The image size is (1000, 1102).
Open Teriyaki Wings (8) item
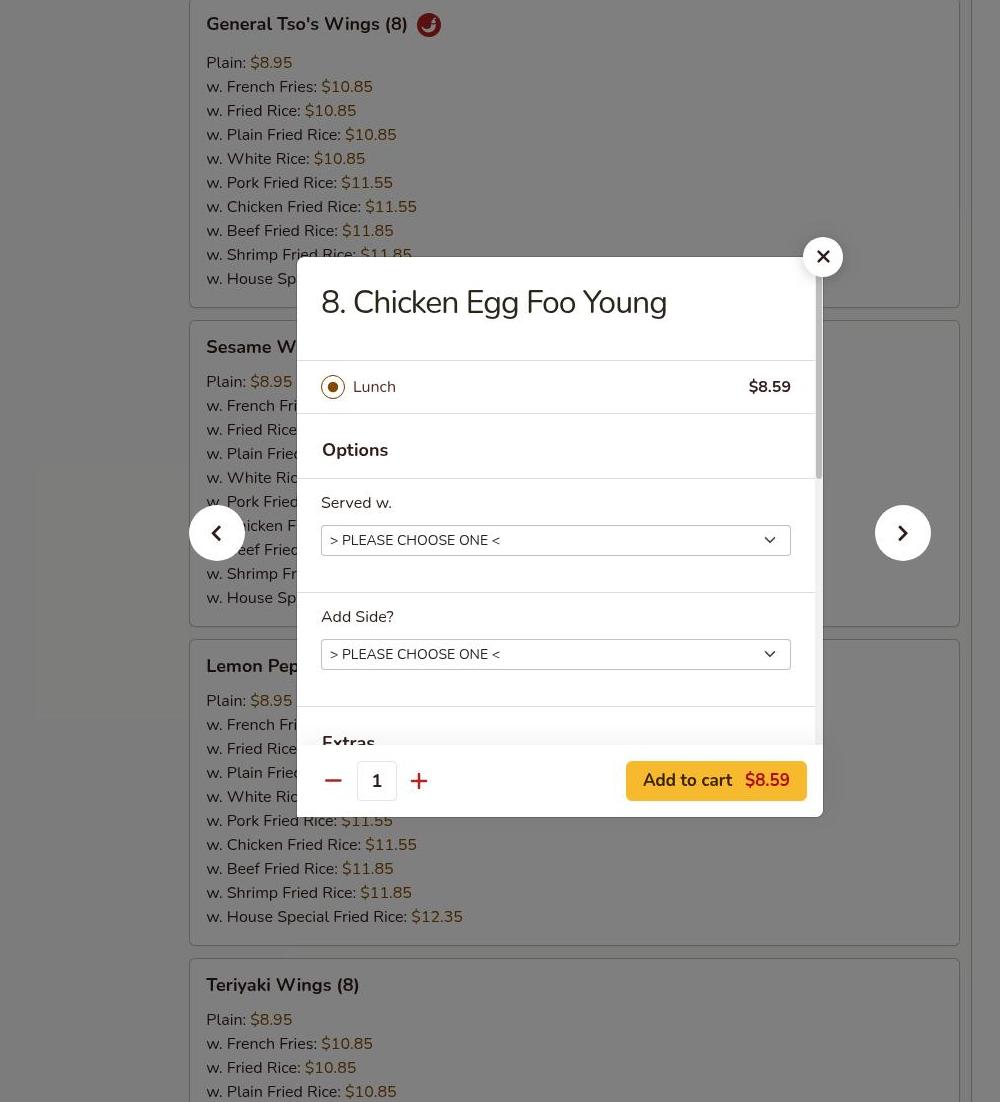282,985
